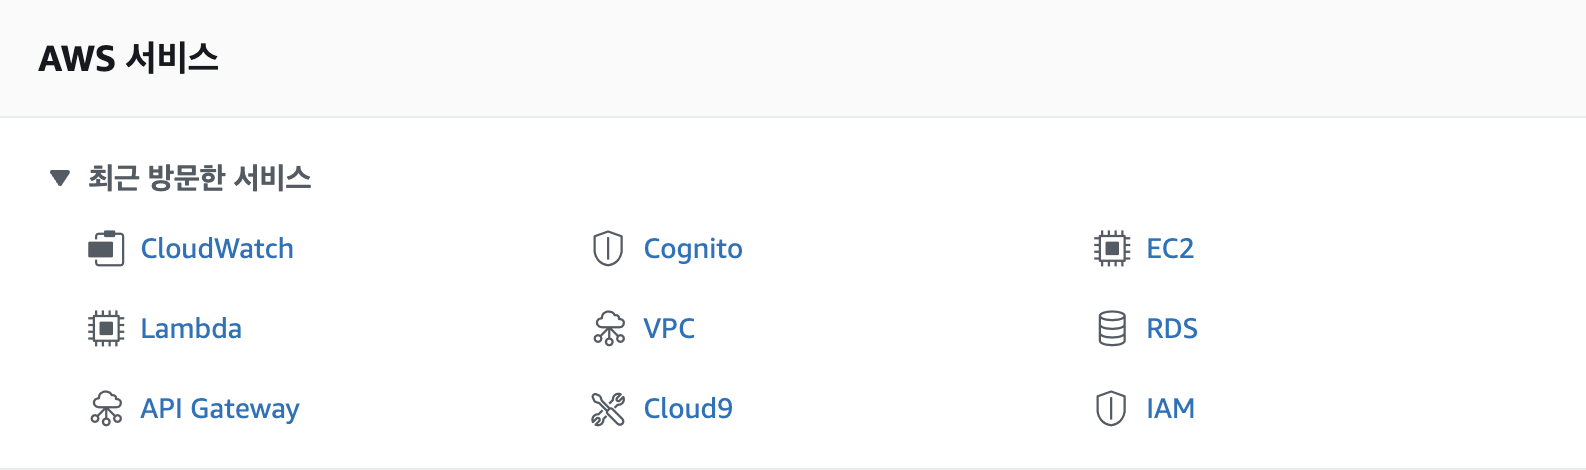Image resolution: width=1586 pixels, height=470 pixels.
Task: Click the API Gateway cloud icon
Action: coord(106,409)
